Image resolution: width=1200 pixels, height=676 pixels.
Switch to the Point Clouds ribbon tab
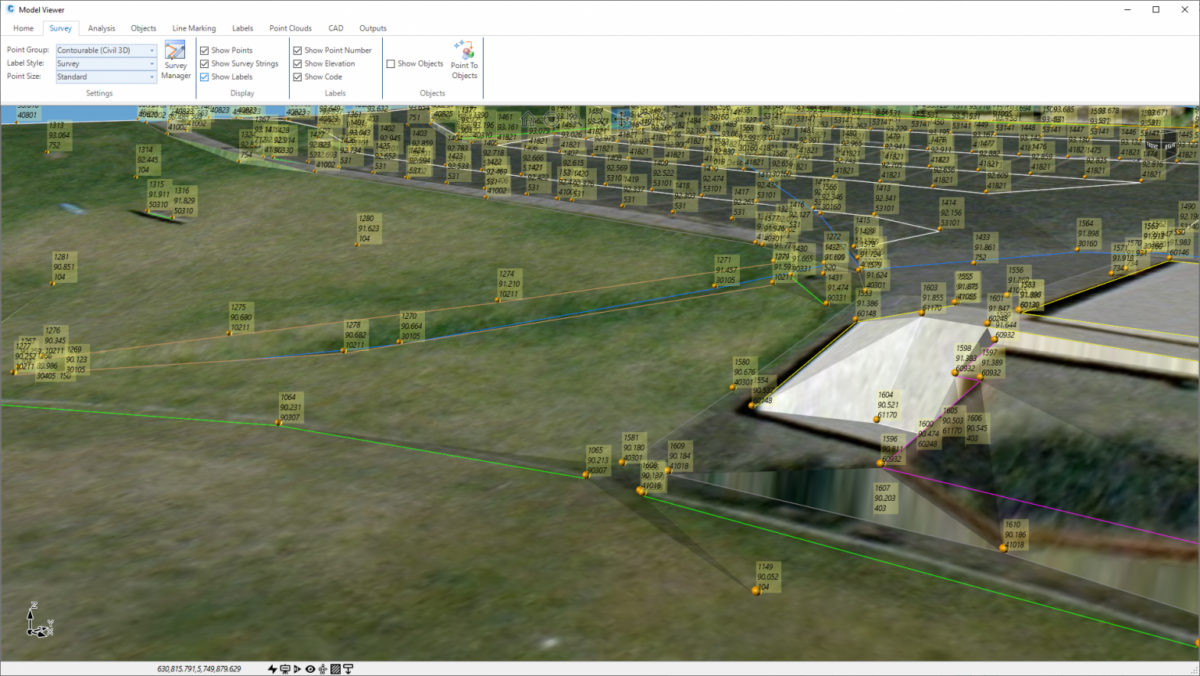point(290,28)
